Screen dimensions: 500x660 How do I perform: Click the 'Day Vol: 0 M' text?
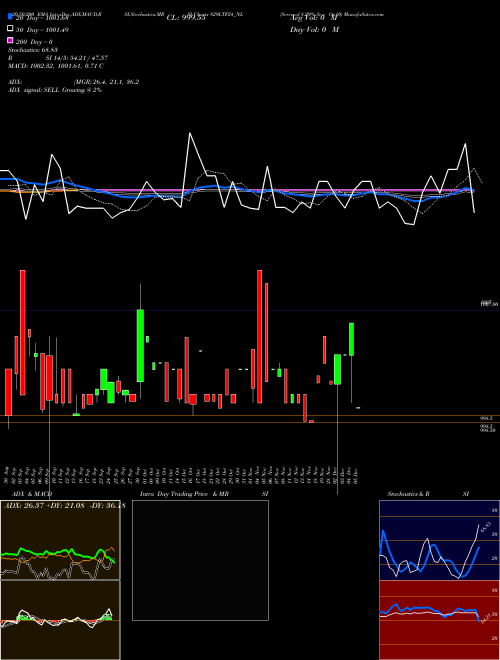point(314,30)
